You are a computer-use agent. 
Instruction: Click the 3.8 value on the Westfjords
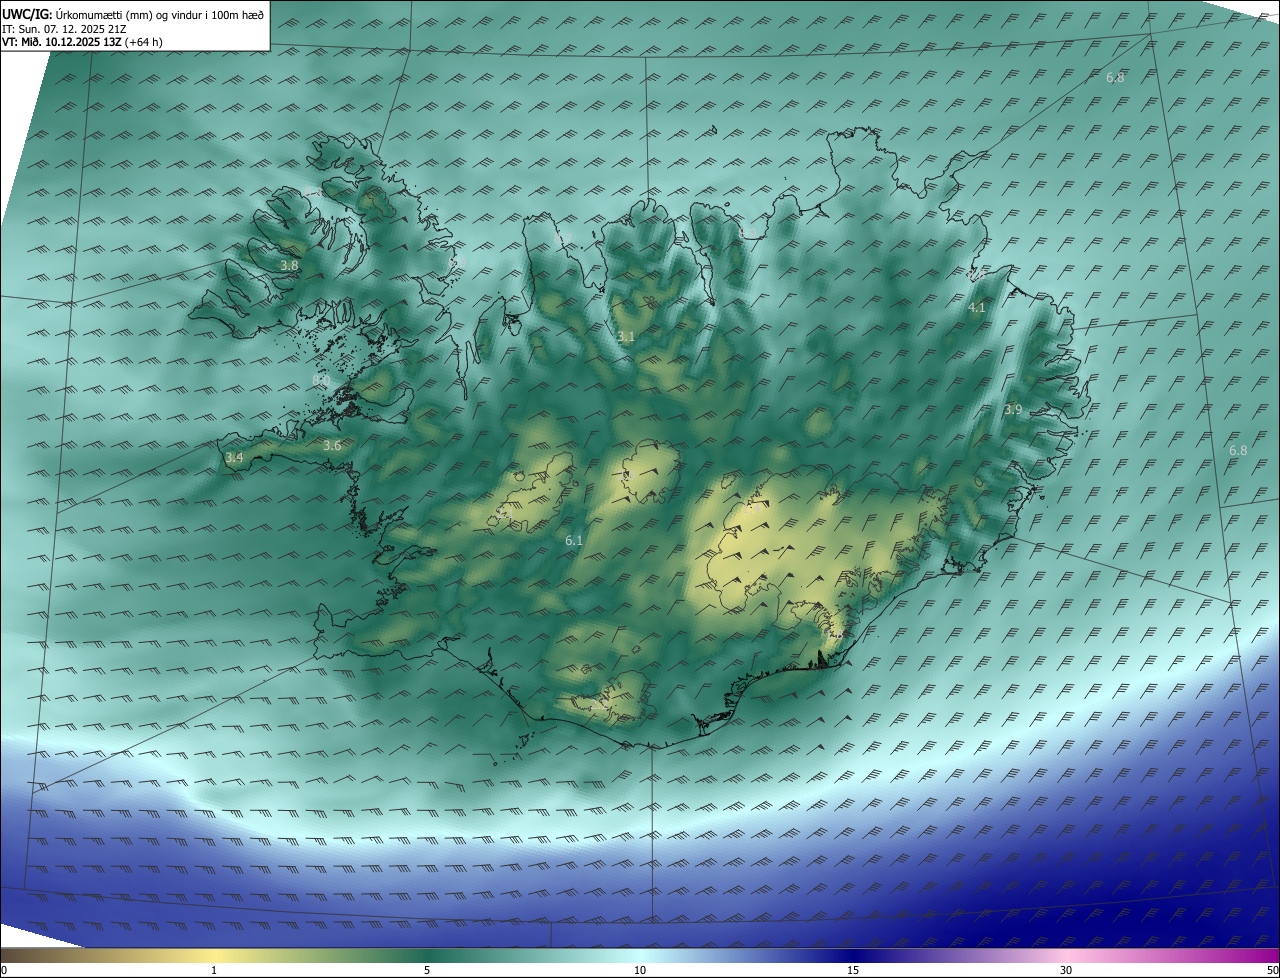point(289,265)
